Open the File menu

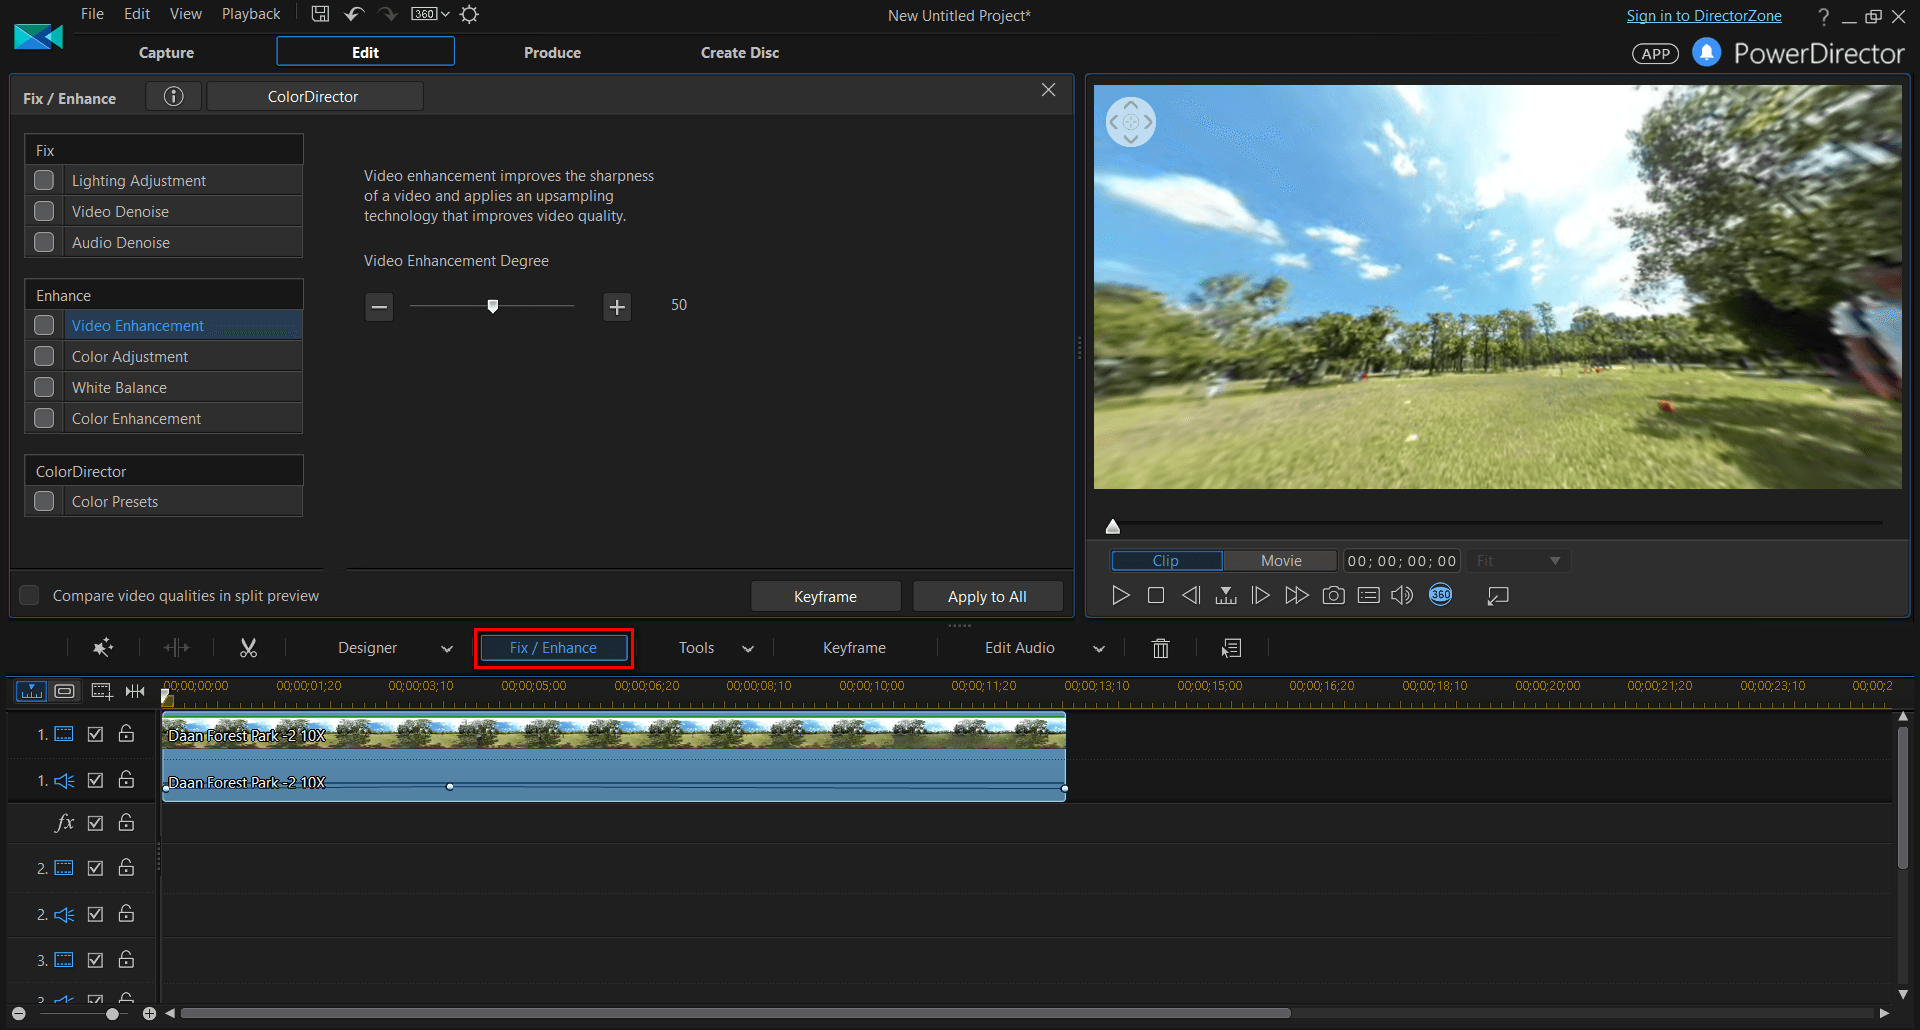coord(92,14)
